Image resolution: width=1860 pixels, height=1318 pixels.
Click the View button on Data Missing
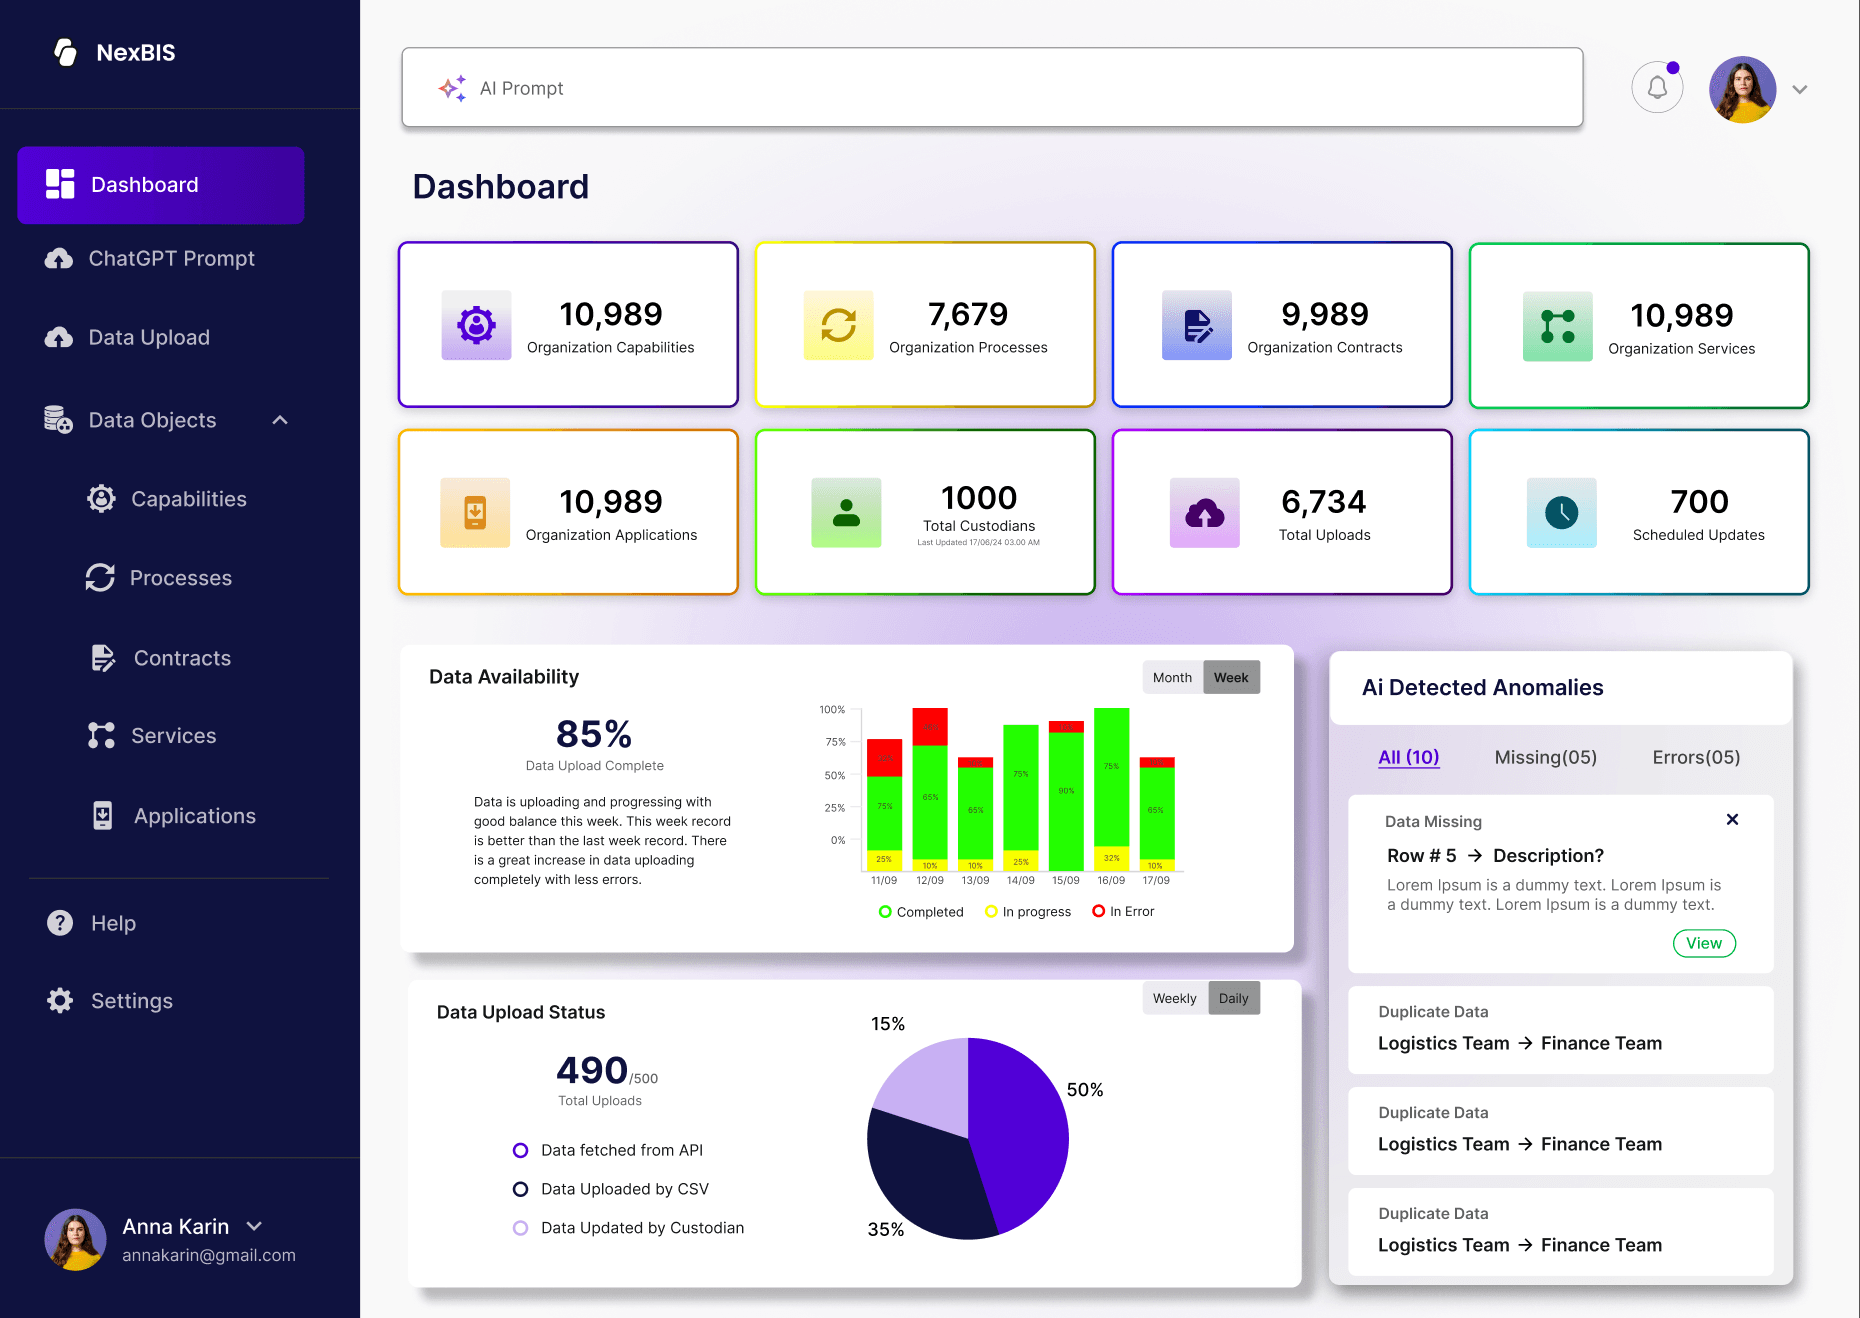click(x=1704, y=943)
